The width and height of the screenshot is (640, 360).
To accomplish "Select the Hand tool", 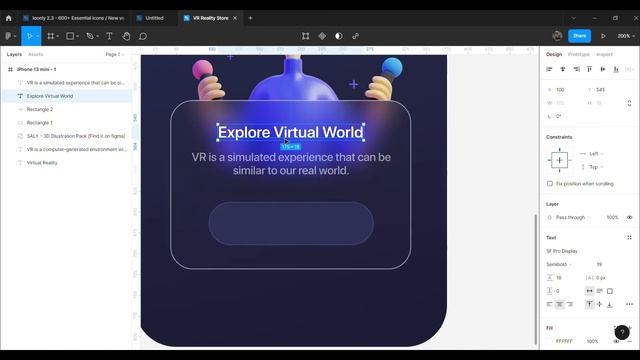I will 126,36.
